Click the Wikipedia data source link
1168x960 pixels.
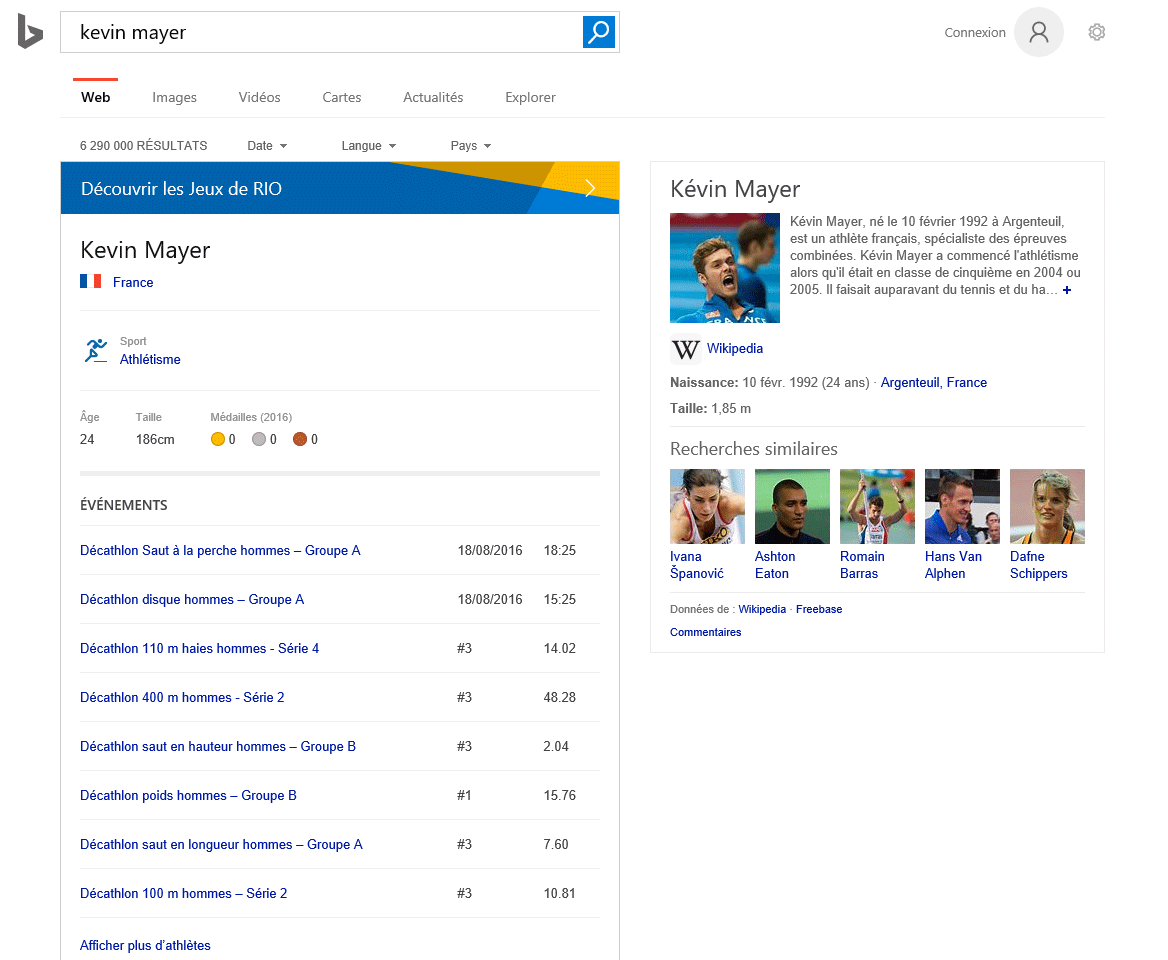(762, 609)
